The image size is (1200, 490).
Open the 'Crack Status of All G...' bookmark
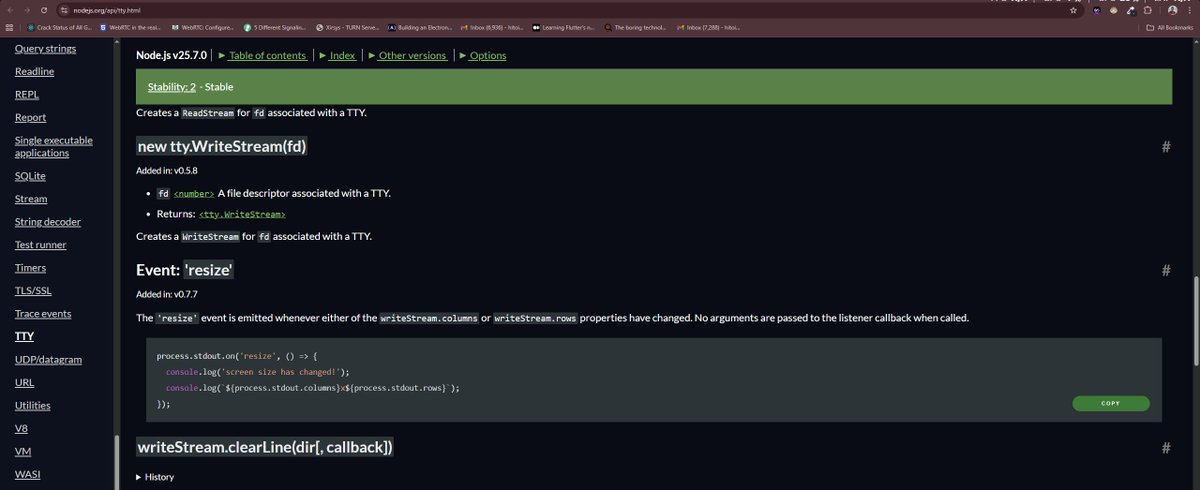[60, 27]
